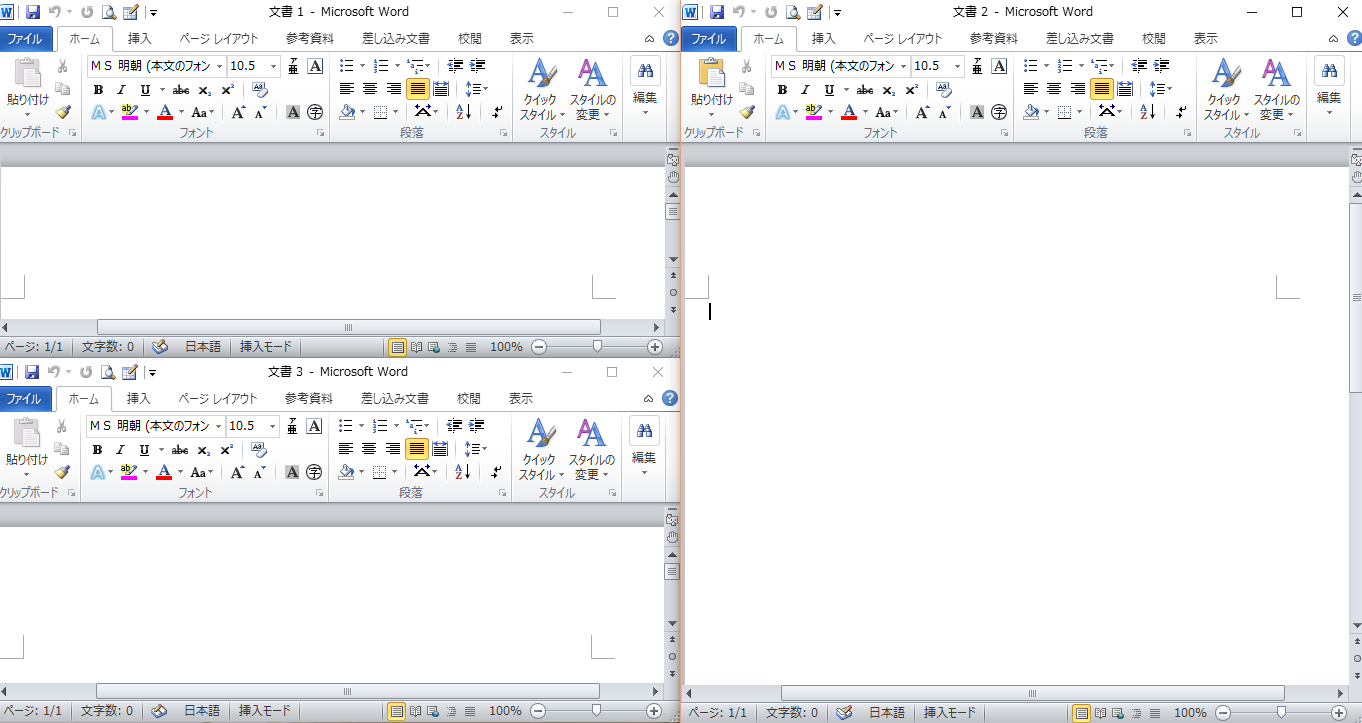Increase the indent in 文書 3

(476, 426)
